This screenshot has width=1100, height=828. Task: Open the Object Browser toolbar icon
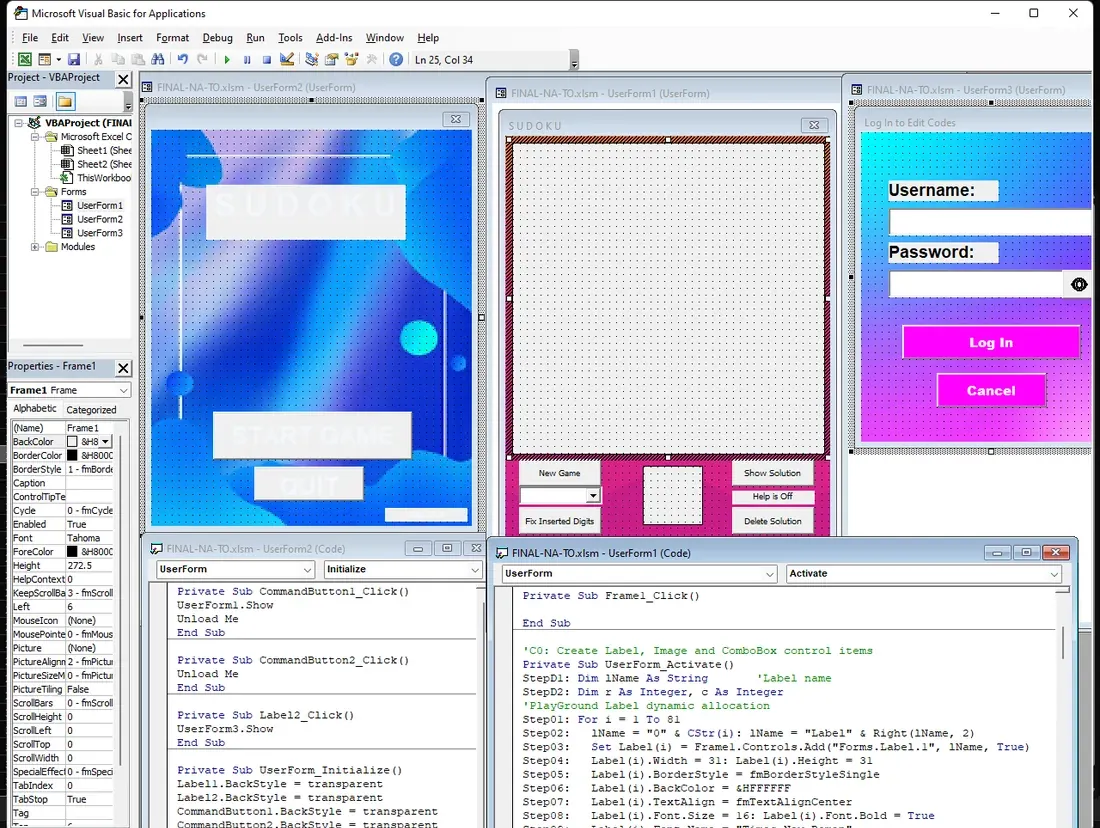click(351, 60)
